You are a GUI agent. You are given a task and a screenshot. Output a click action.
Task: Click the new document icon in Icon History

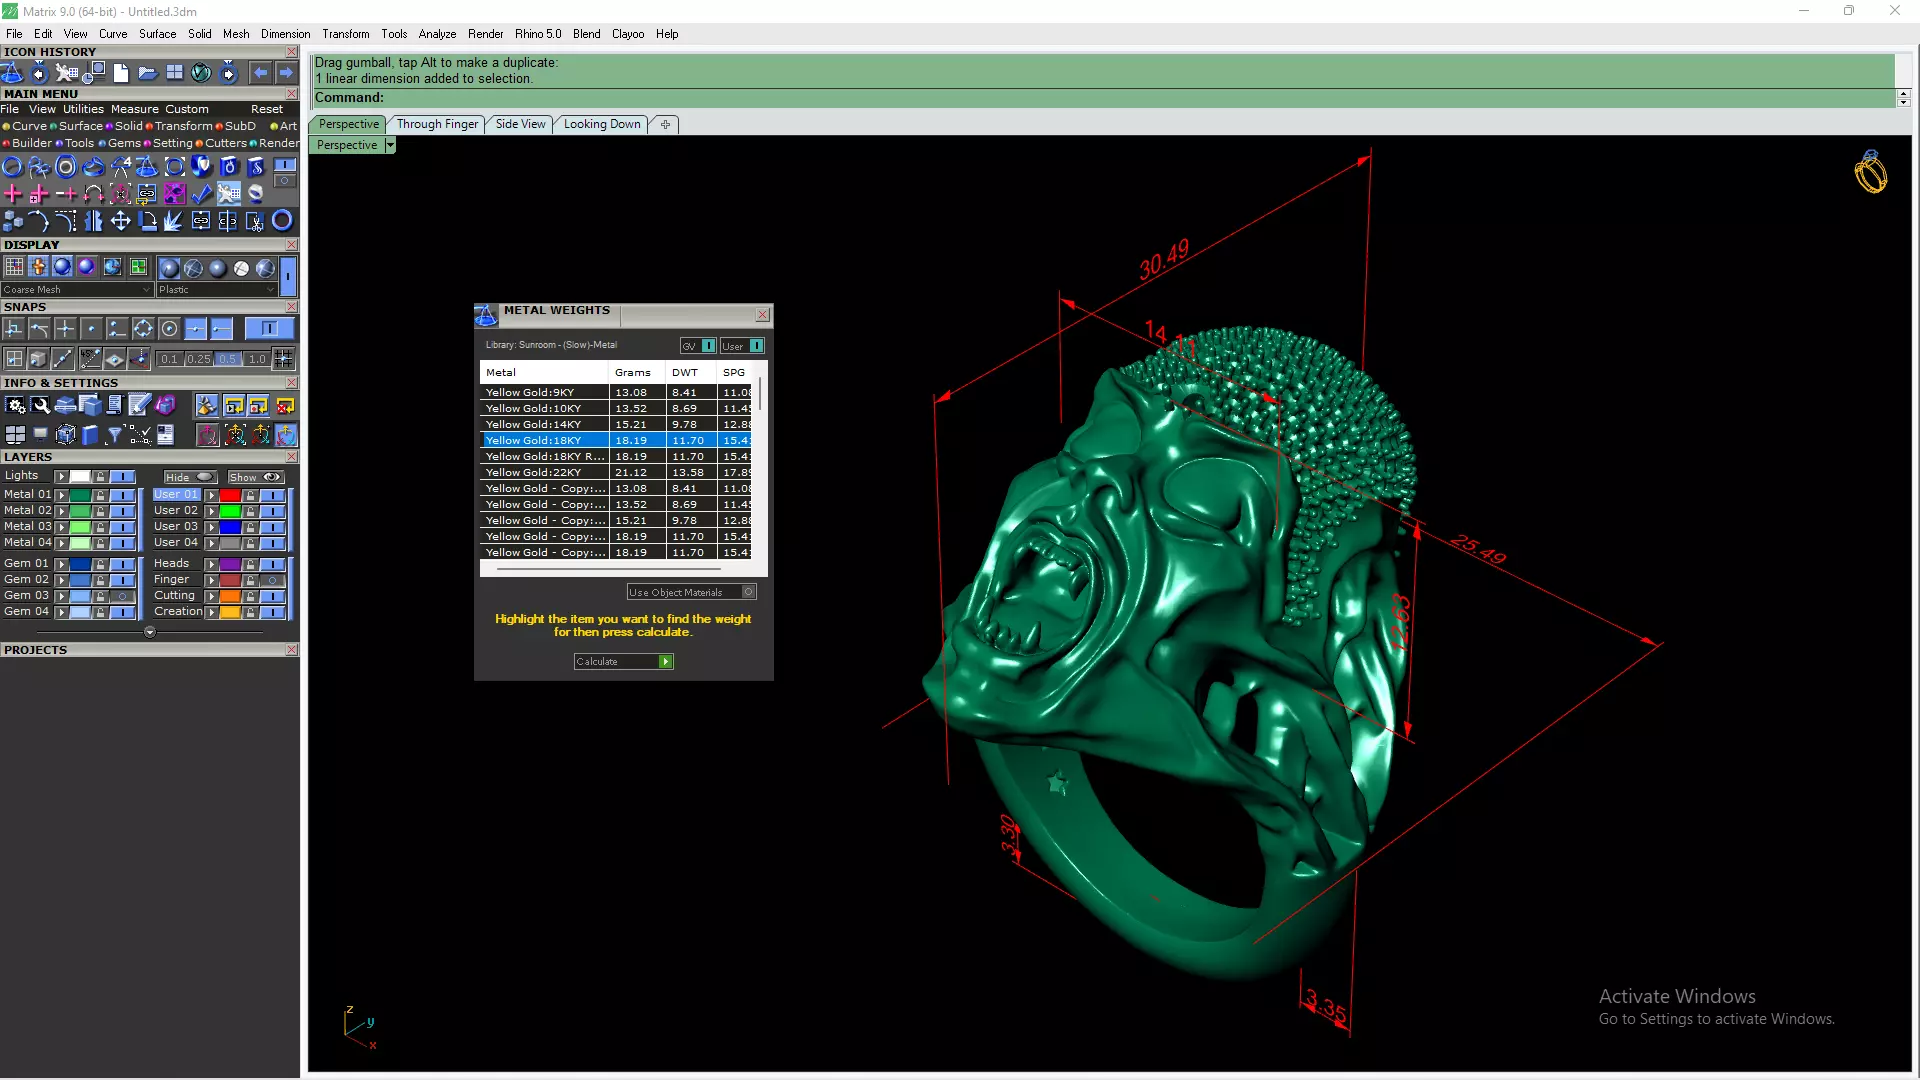121,73
